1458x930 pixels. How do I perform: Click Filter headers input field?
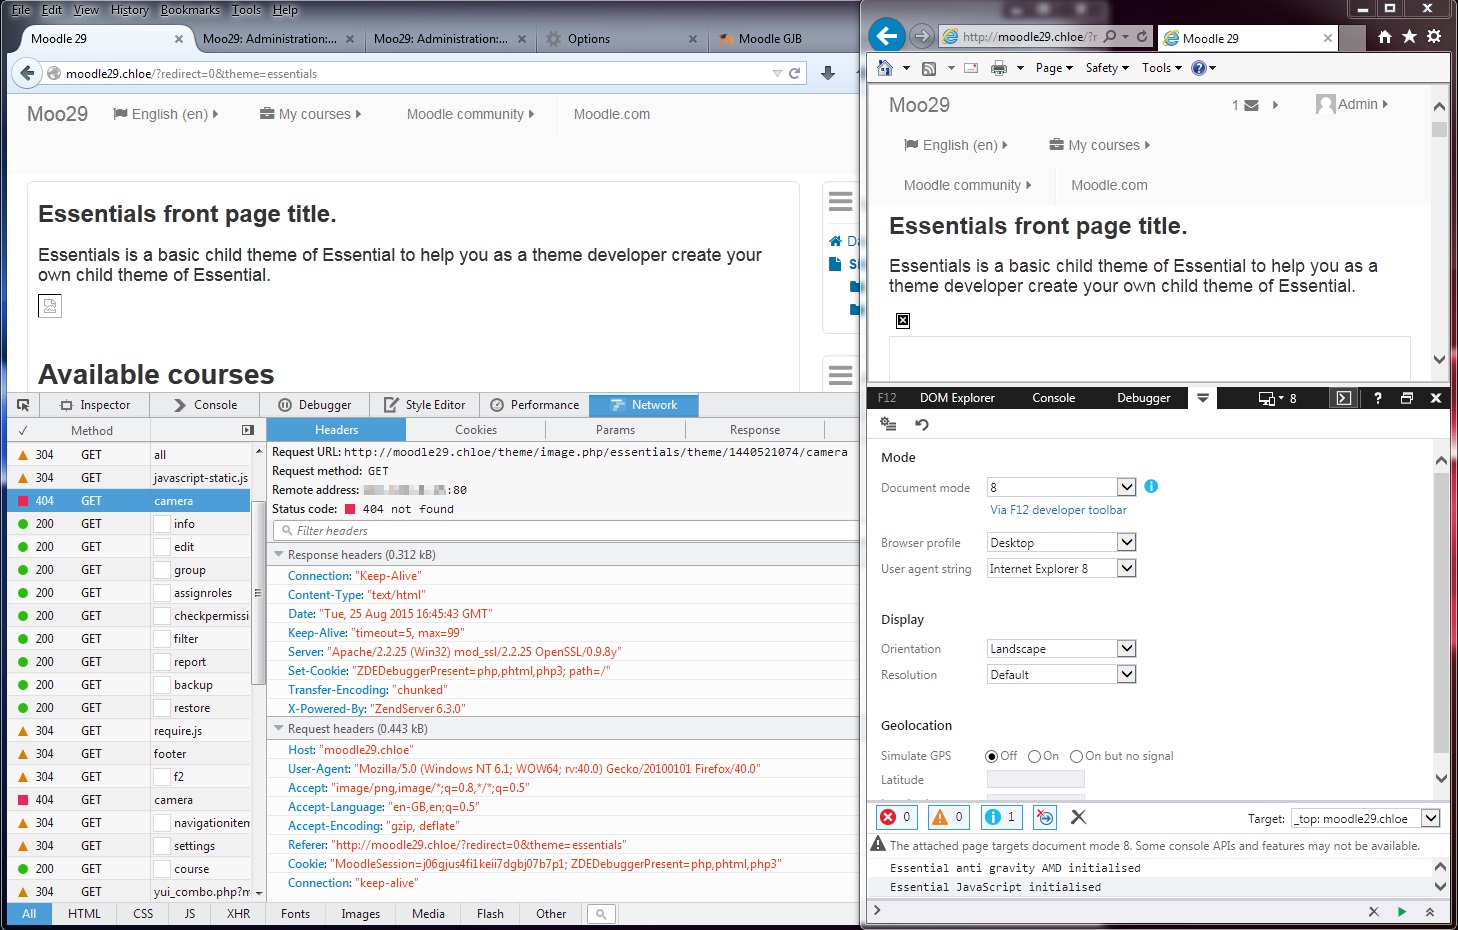566,531
